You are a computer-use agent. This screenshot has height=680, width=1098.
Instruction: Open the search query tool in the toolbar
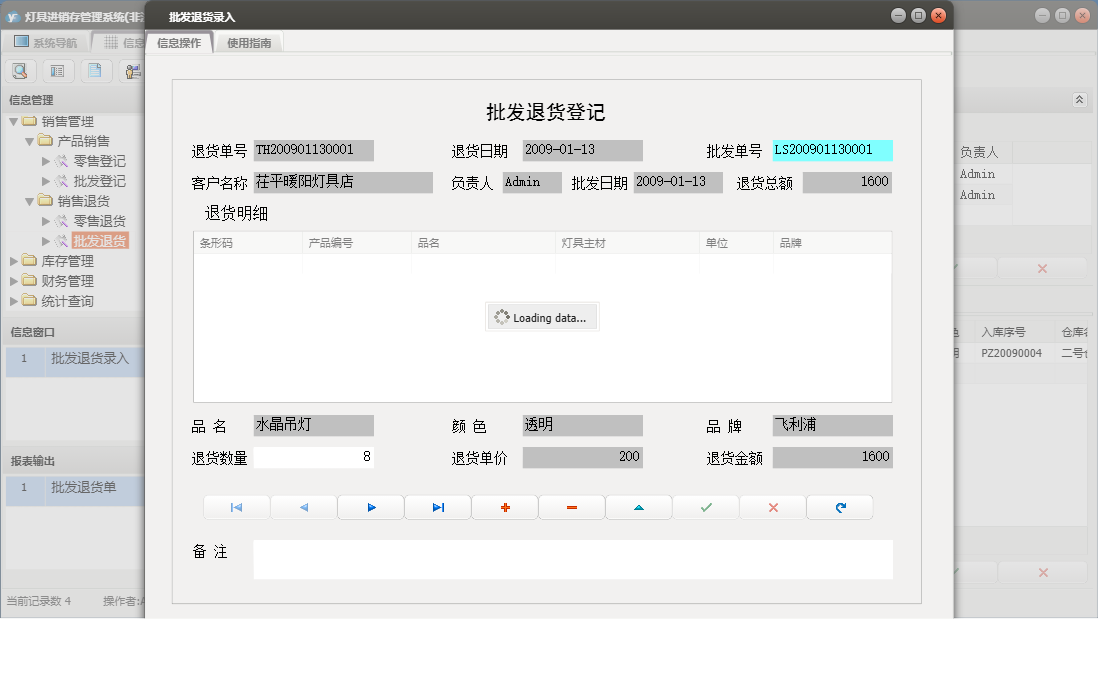pyautogui.click(x=20, y=71)
